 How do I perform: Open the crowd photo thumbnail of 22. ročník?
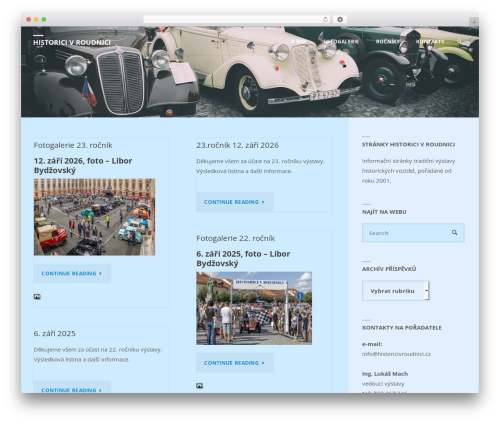[x=254, y=308]
